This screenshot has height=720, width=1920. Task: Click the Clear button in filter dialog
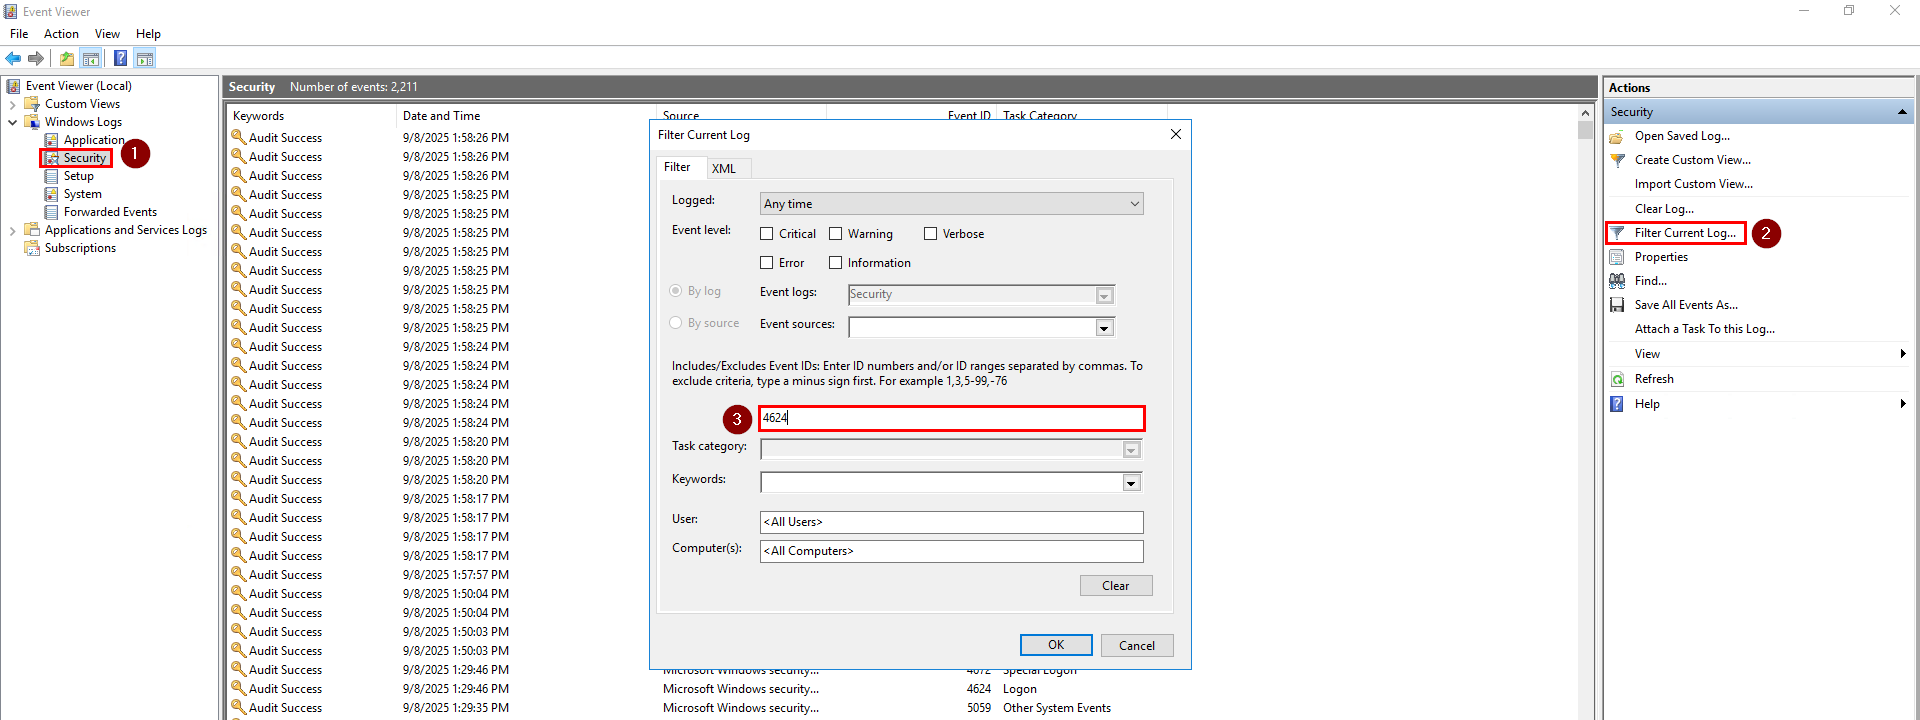pos(1115,586)
